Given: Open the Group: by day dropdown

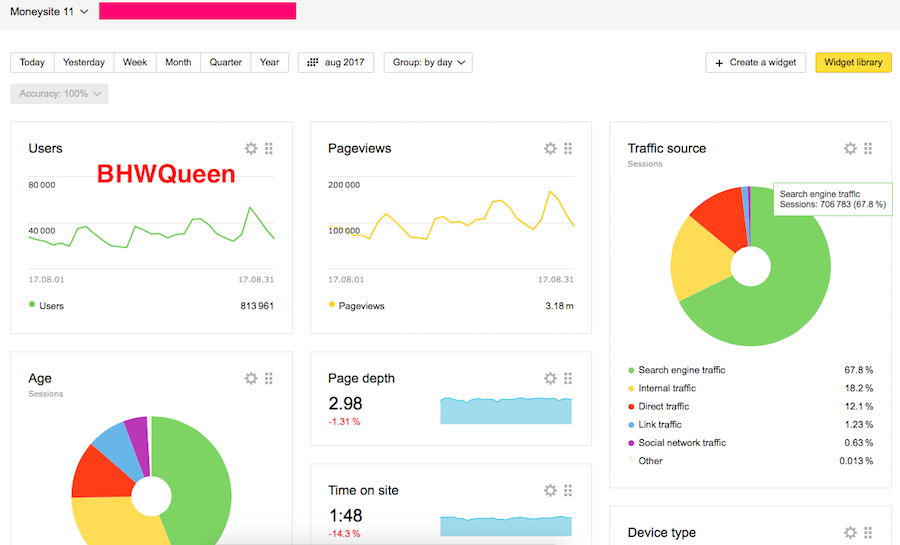Looking at the screenshot, I should pos(428,63).
